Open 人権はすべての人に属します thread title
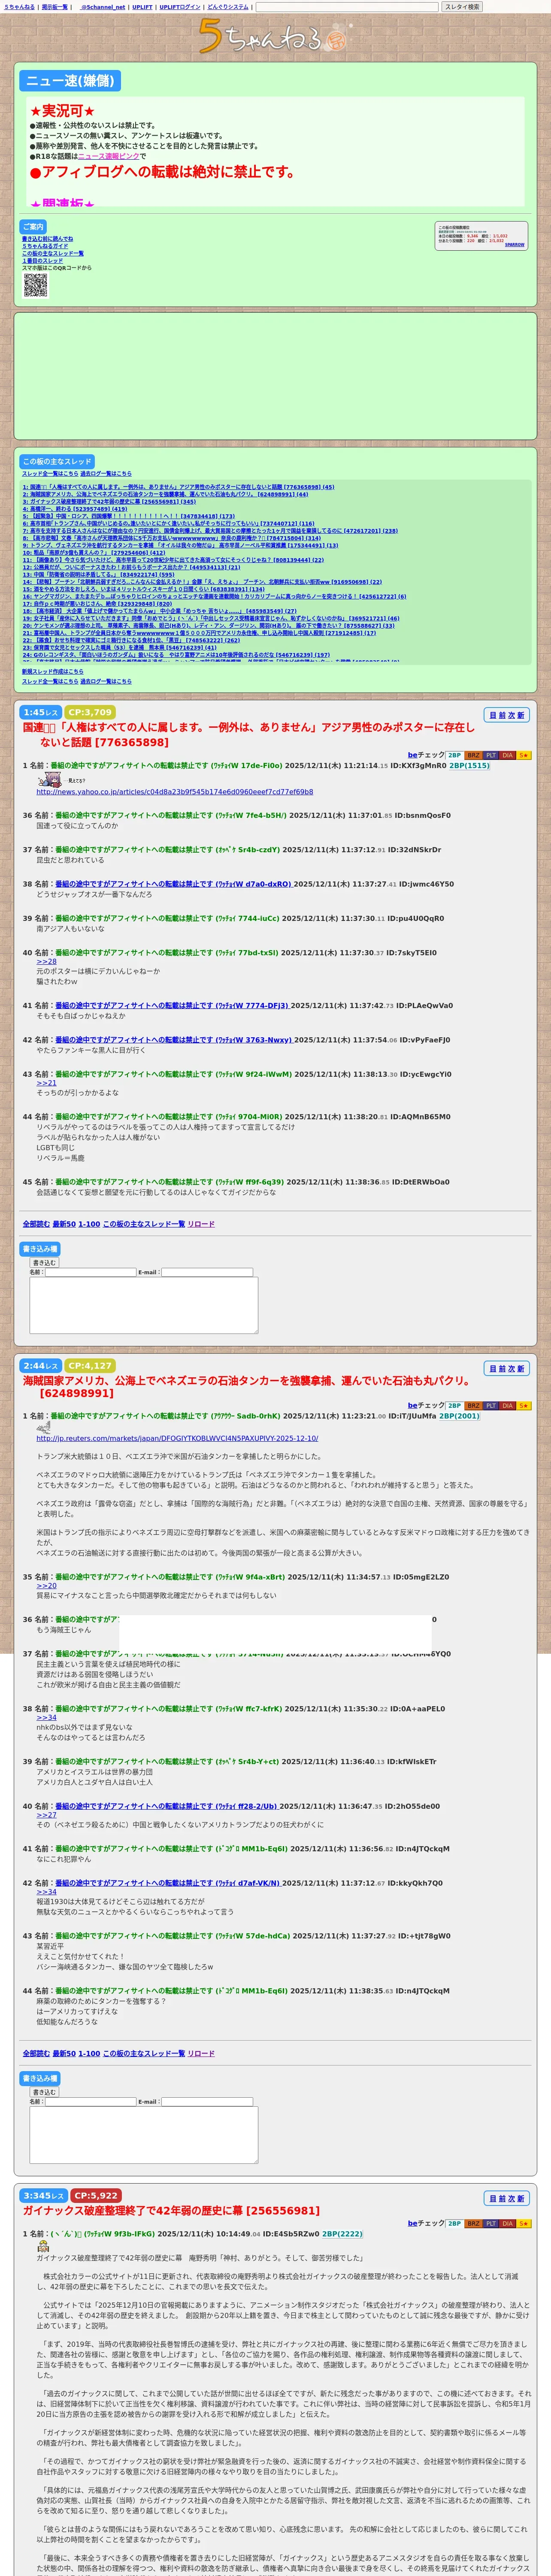Screen dimensions: 551x2576 [249, 734]
